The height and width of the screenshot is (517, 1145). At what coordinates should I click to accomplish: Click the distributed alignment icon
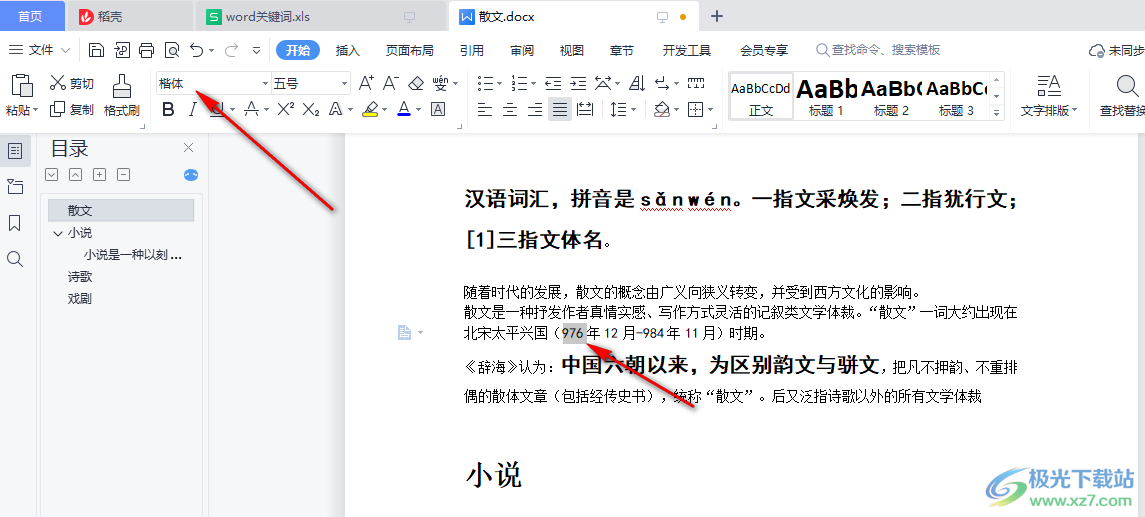point(585,110)
